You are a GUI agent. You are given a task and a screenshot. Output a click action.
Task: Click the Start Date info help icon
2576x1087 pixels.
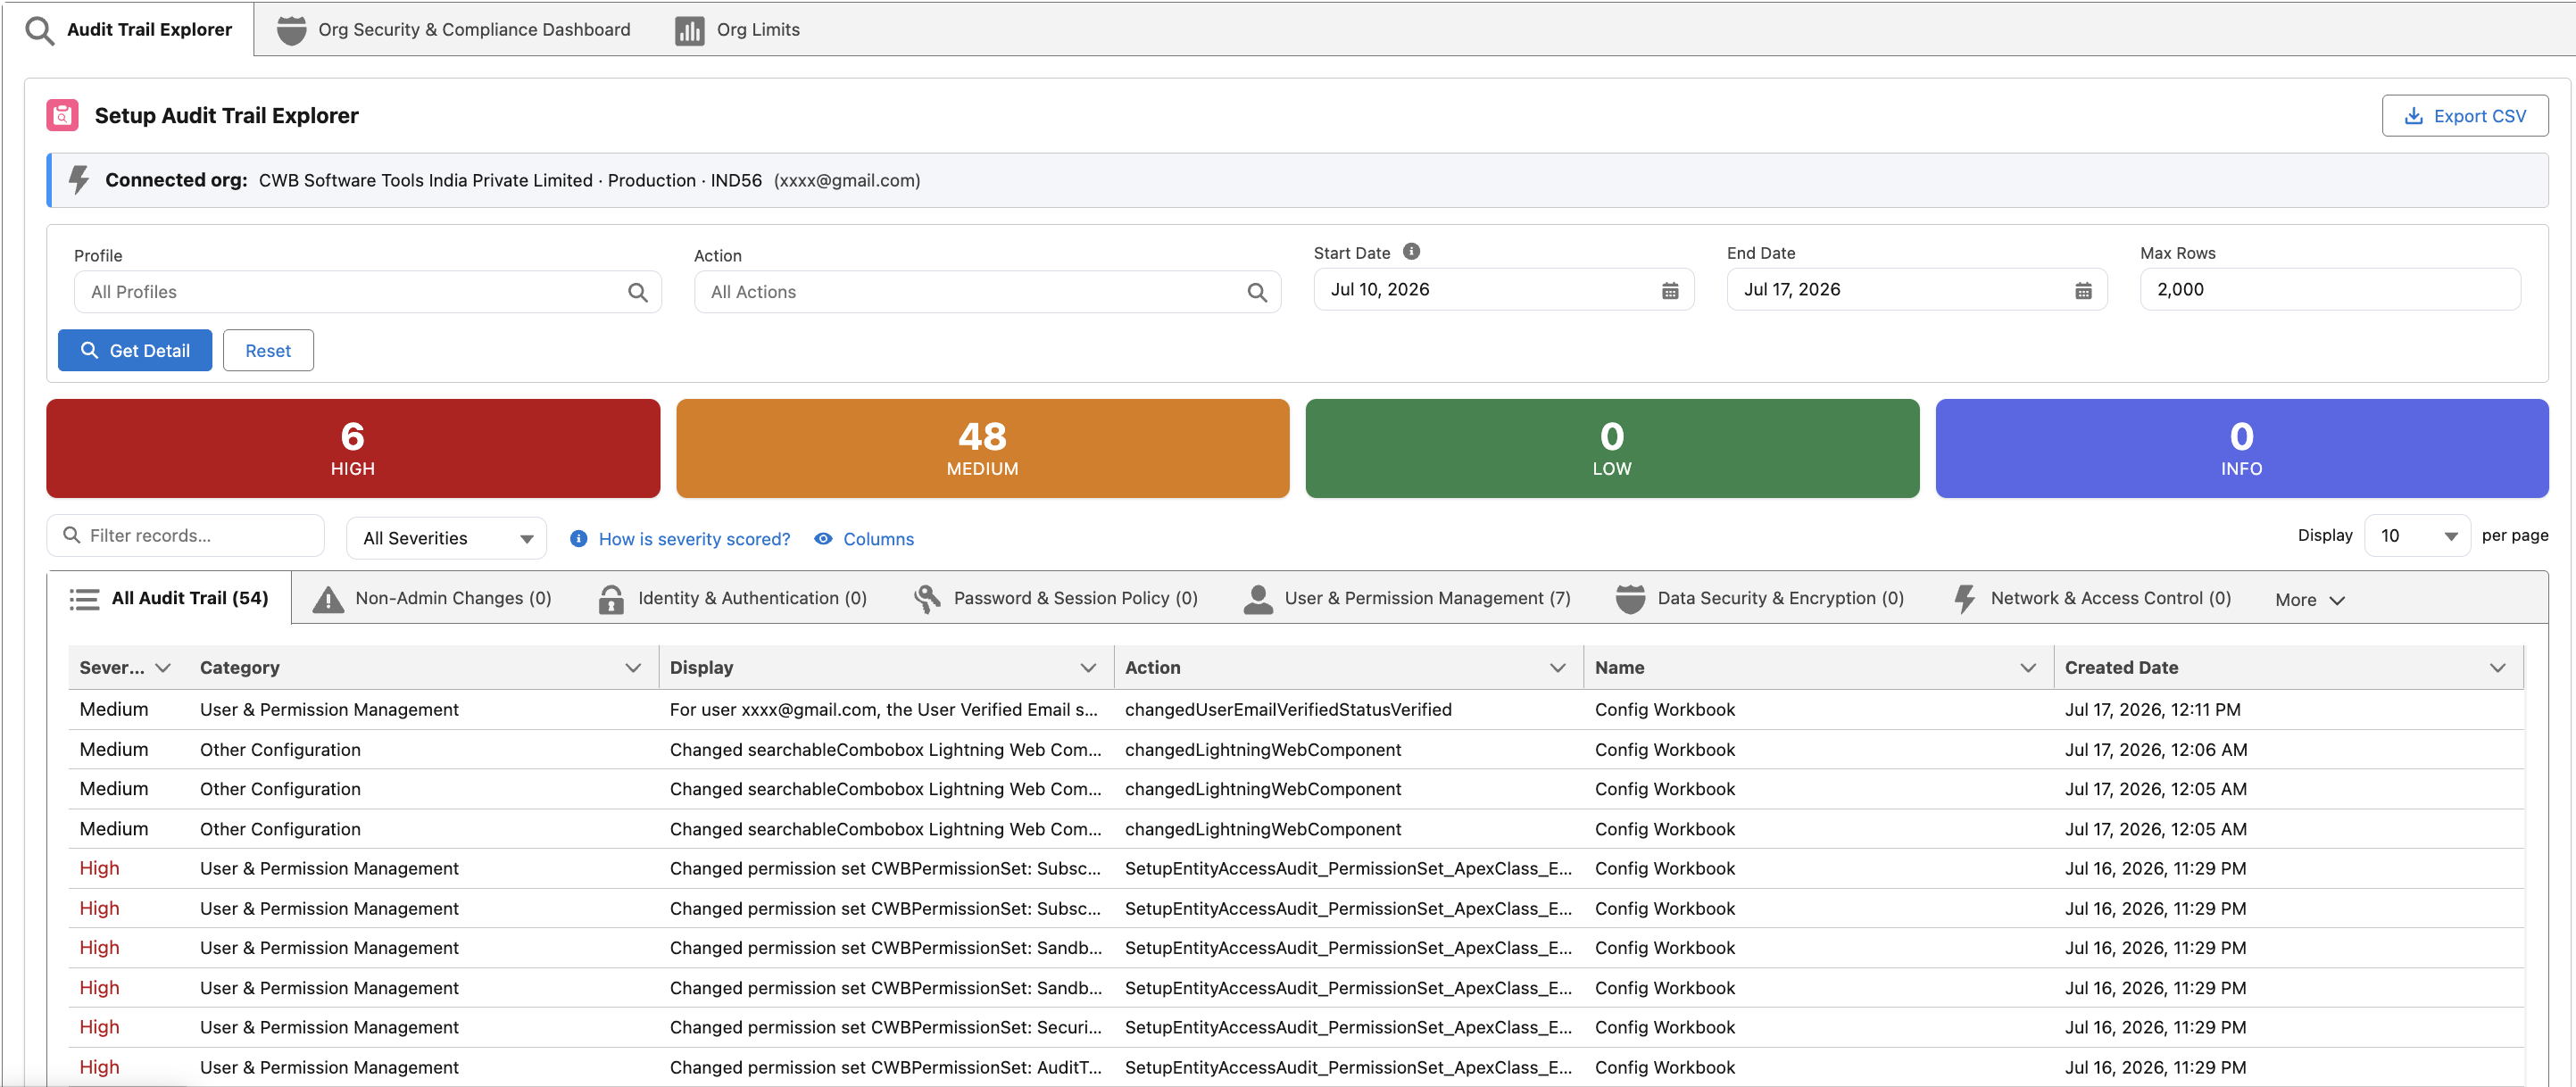pyautogui.click(x=1411, y=252)
